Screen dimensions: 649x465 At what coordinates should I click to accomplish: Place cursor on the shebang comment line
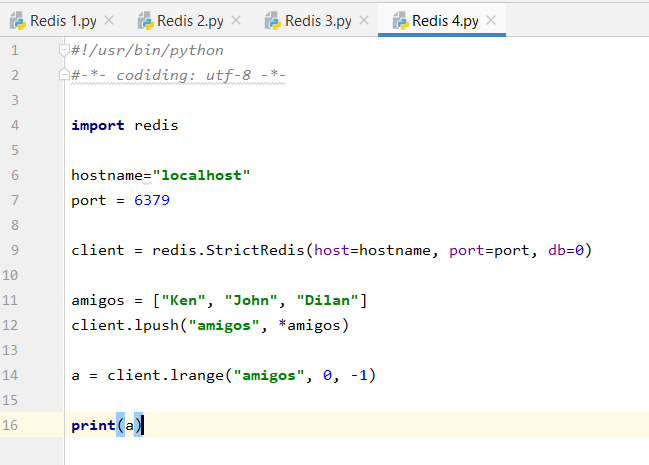pyautogui.click(x=147, y=51)
